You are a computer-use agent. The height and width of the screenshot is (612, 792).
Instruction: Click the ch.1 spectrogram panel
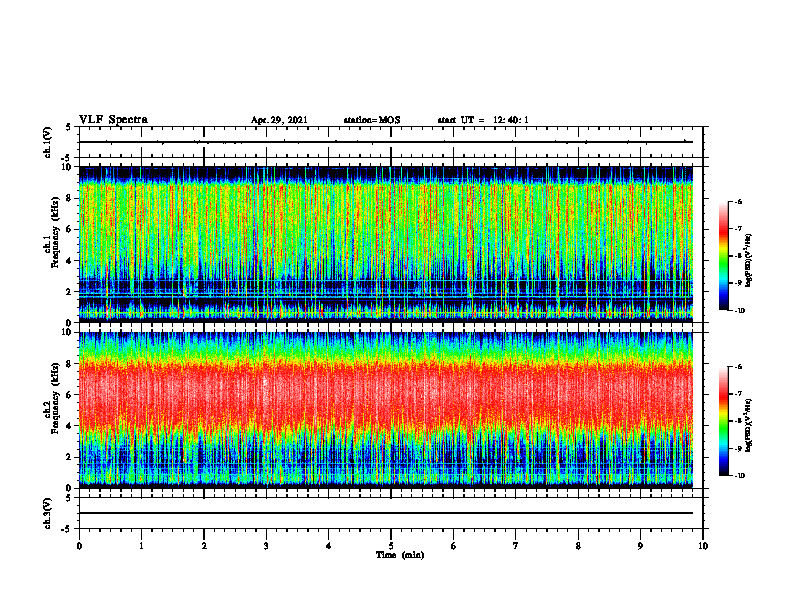coord(386,244)
